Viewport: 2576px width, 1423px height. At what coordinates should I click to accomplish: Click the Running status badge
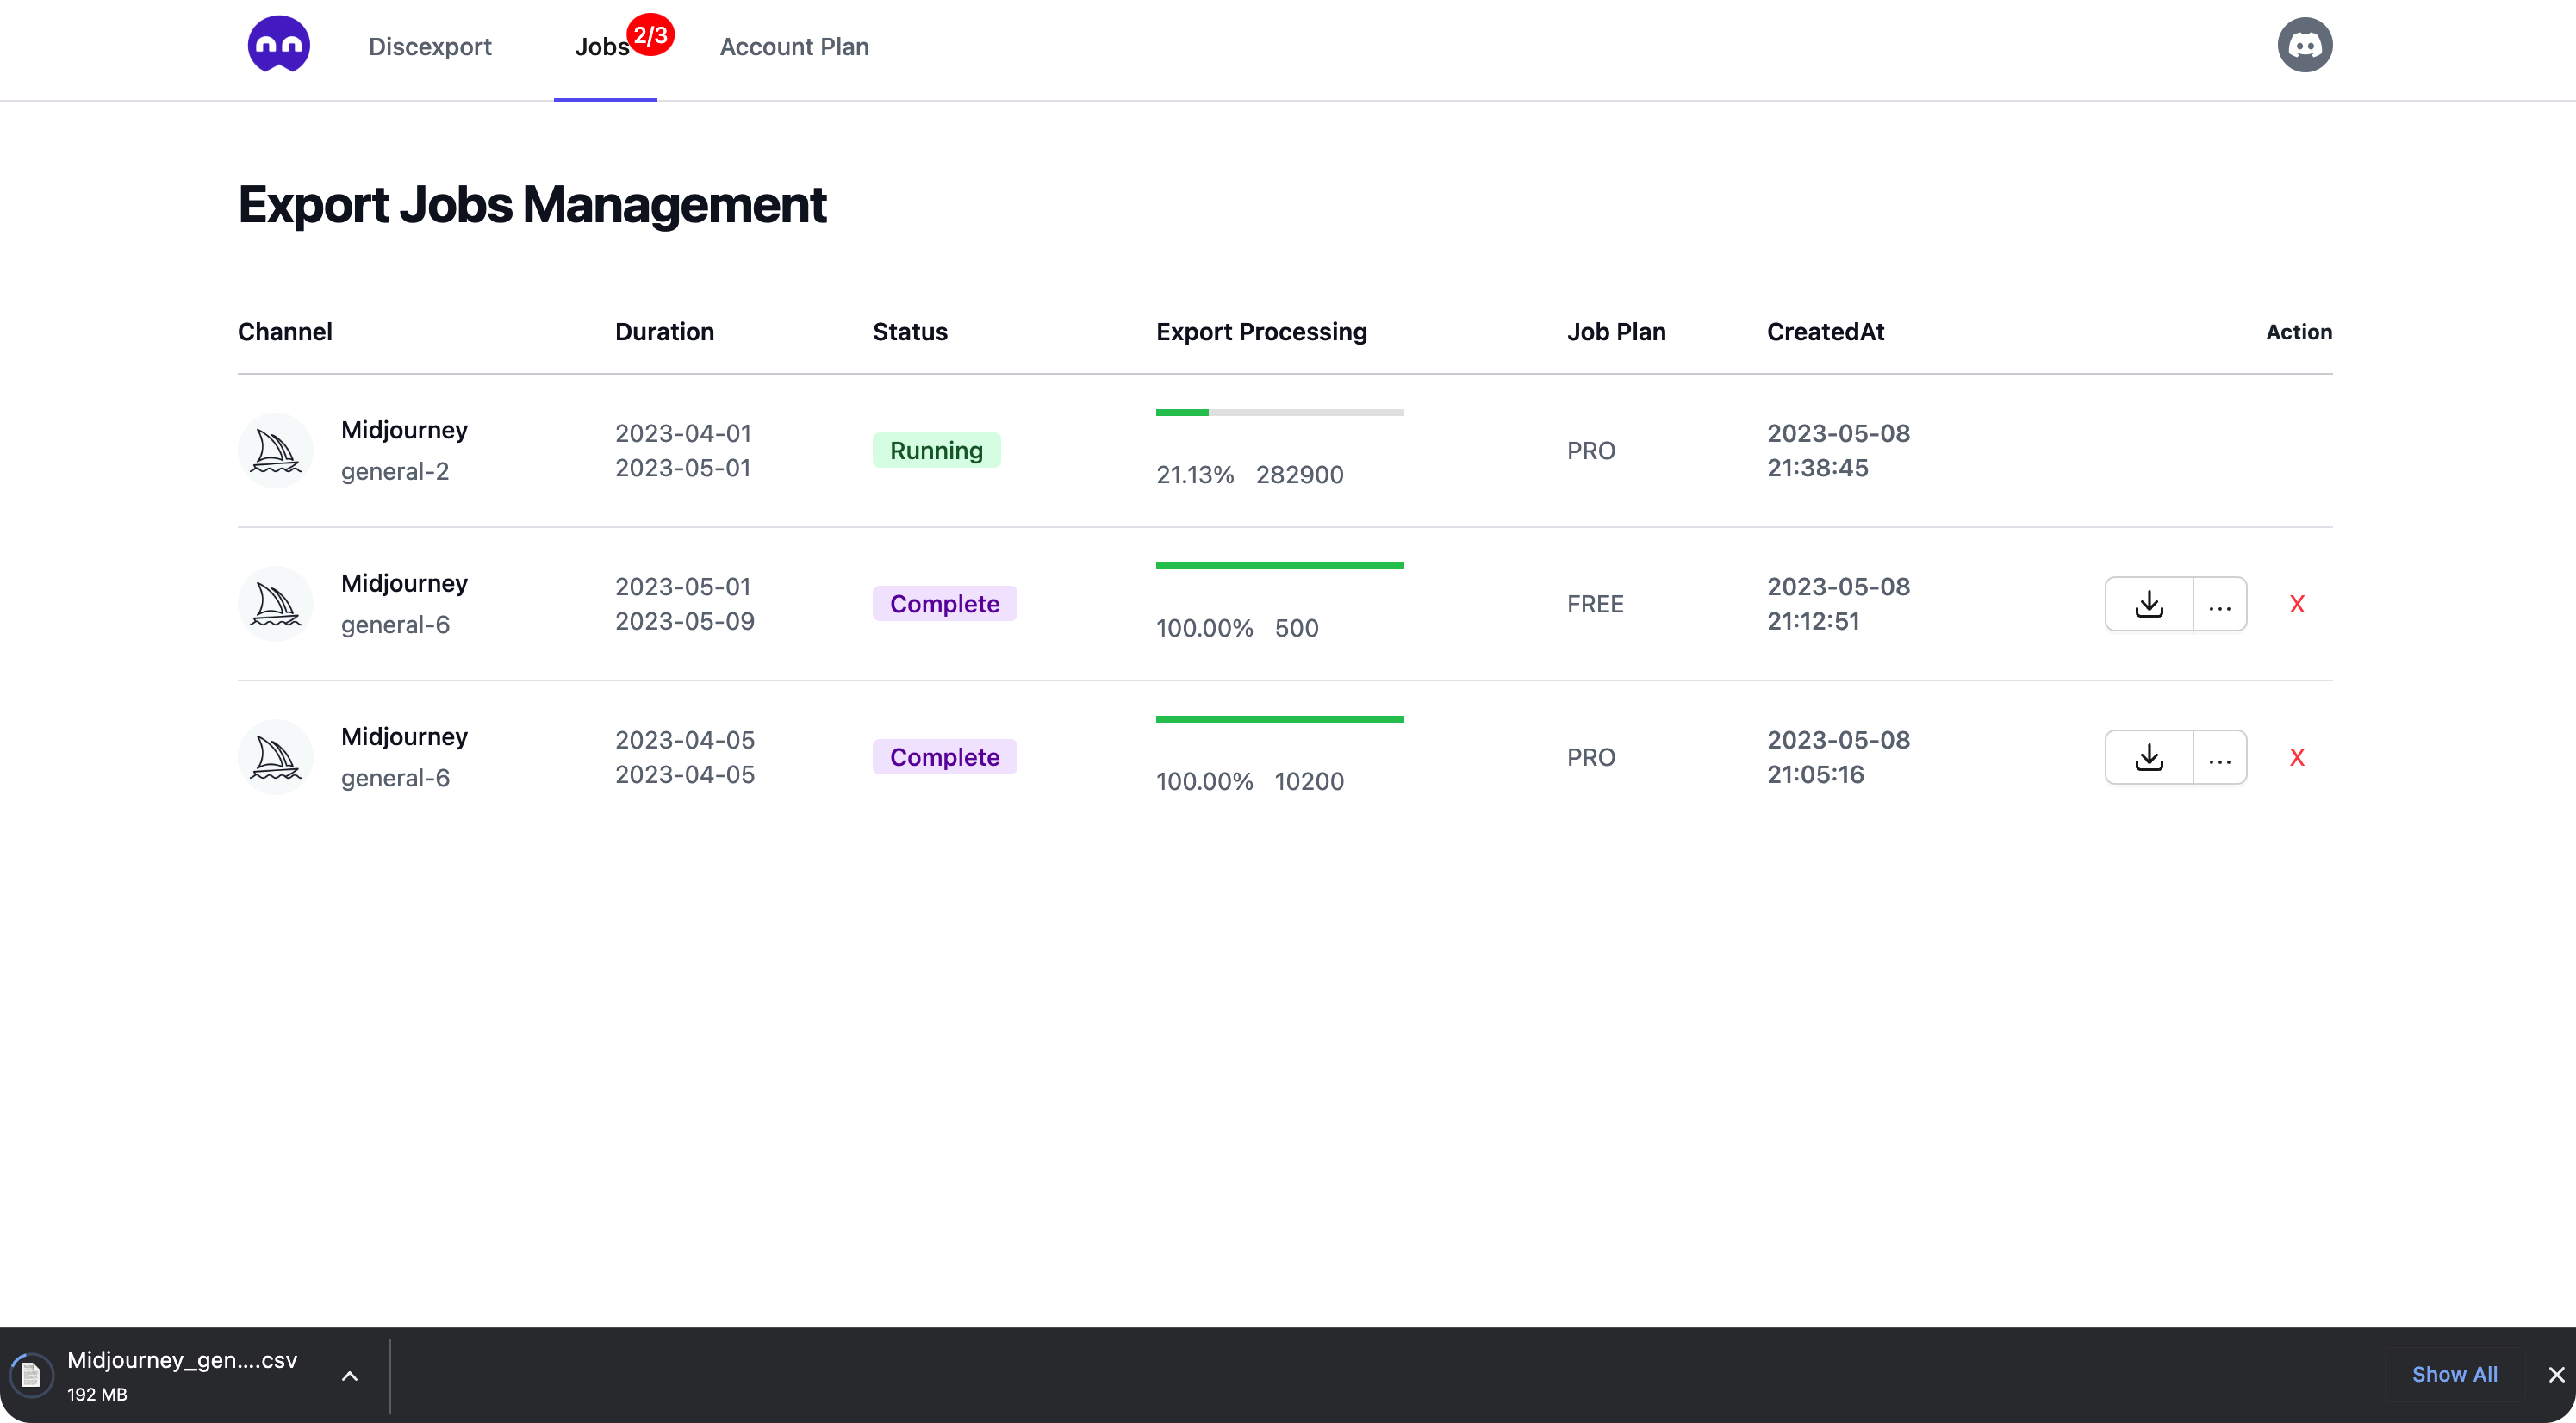(936, 450)
